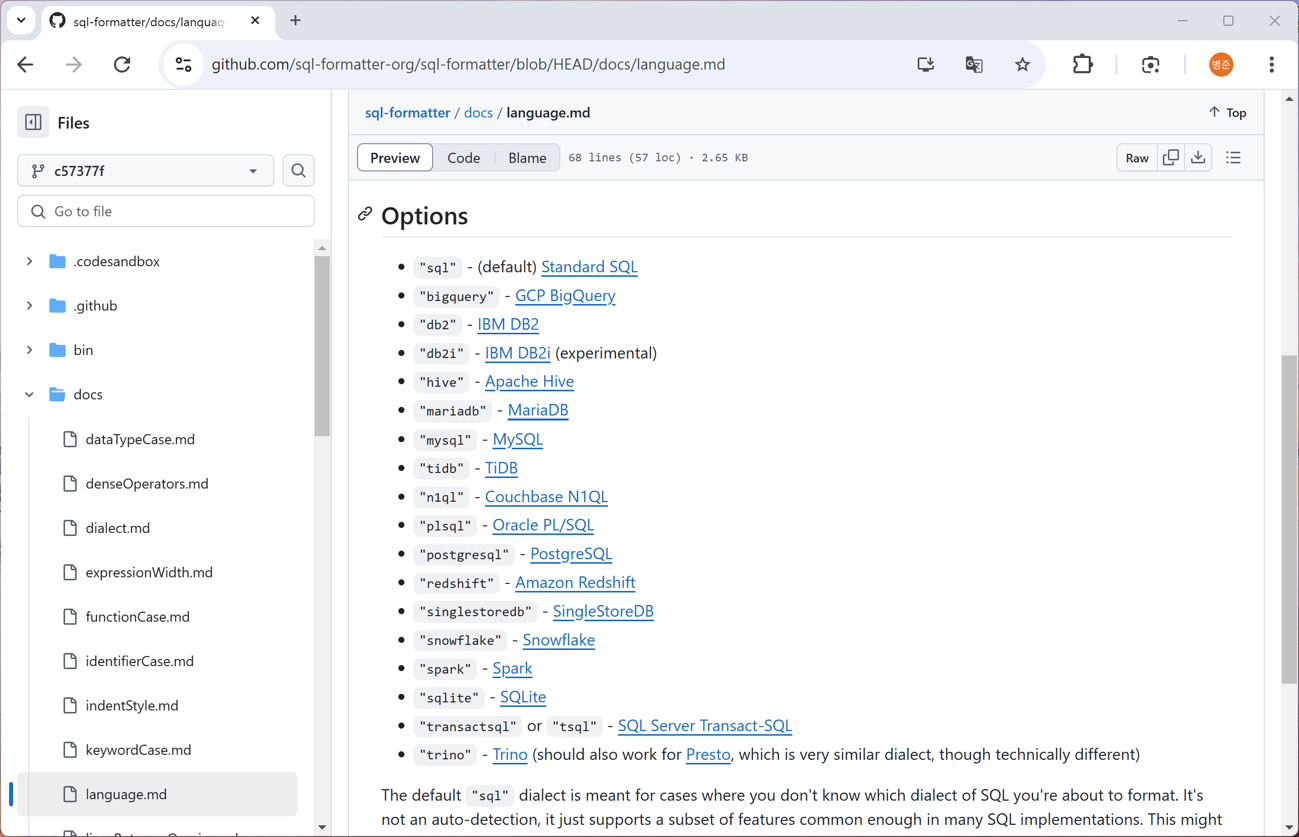Open the Chrome three-dot menu
The image size is (1299, 837).
(1271, 65)
